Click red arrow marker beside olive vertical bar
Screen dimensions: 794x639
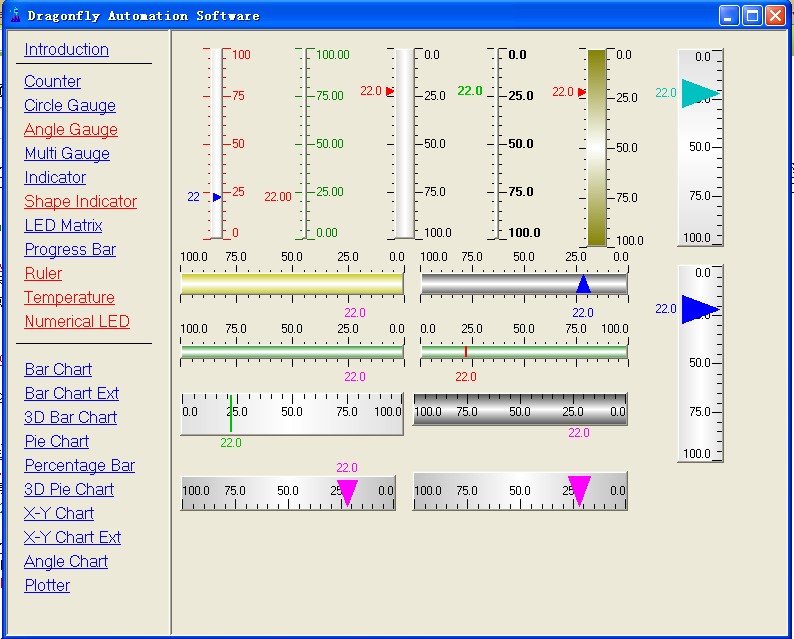pyautogui.click(x=582, y=92)
